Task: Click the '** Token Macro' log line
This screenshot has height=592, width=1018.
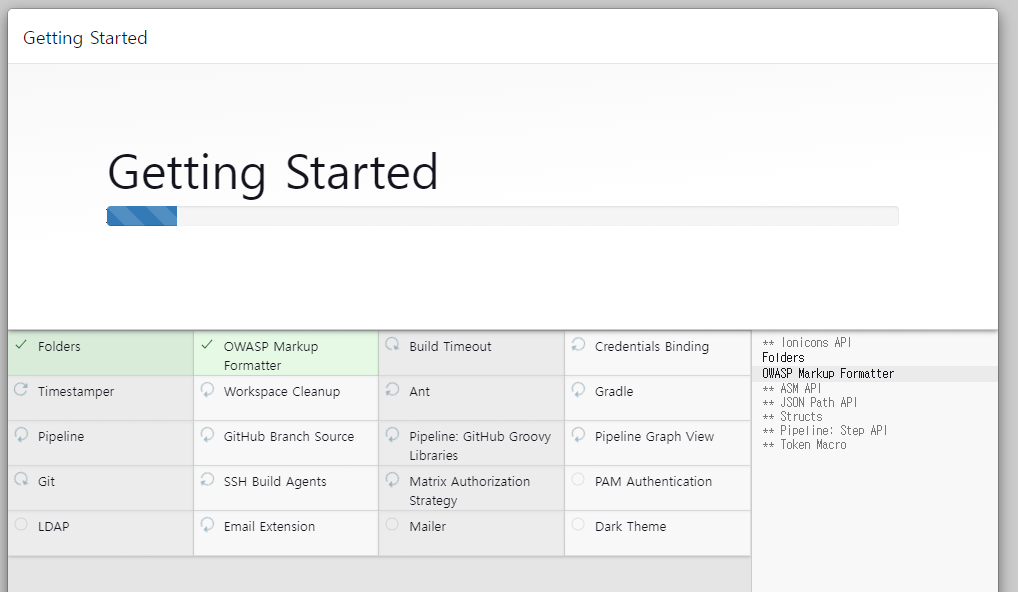Action: pyautogui.click(x=804, y=445)
